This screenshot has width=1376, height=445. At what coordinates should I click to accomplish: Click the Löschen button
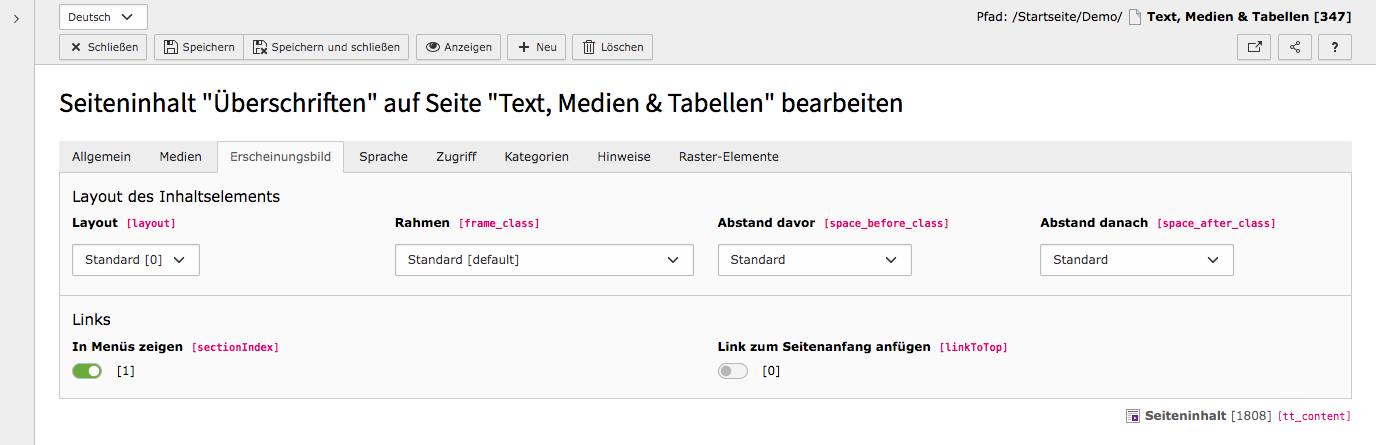click(612, 47)
